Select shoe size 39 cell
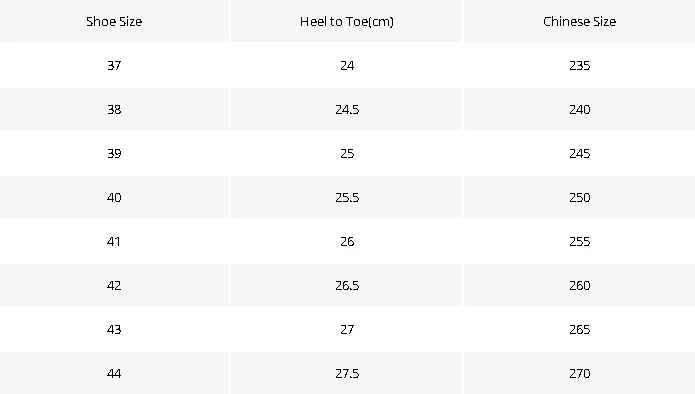The image size is (695, 394). point(114,153)
